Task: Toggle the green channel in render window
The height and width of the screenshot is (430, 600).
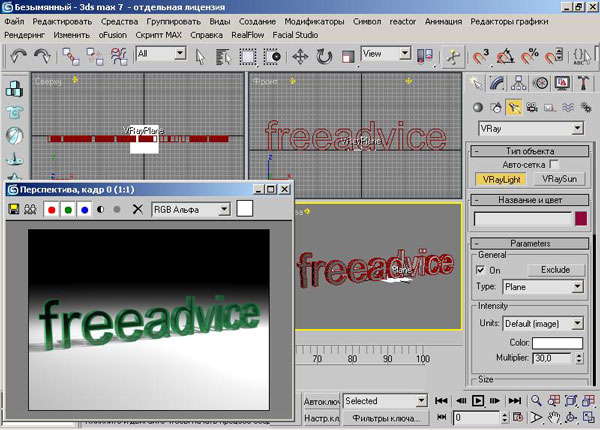Action: (68, 209)
